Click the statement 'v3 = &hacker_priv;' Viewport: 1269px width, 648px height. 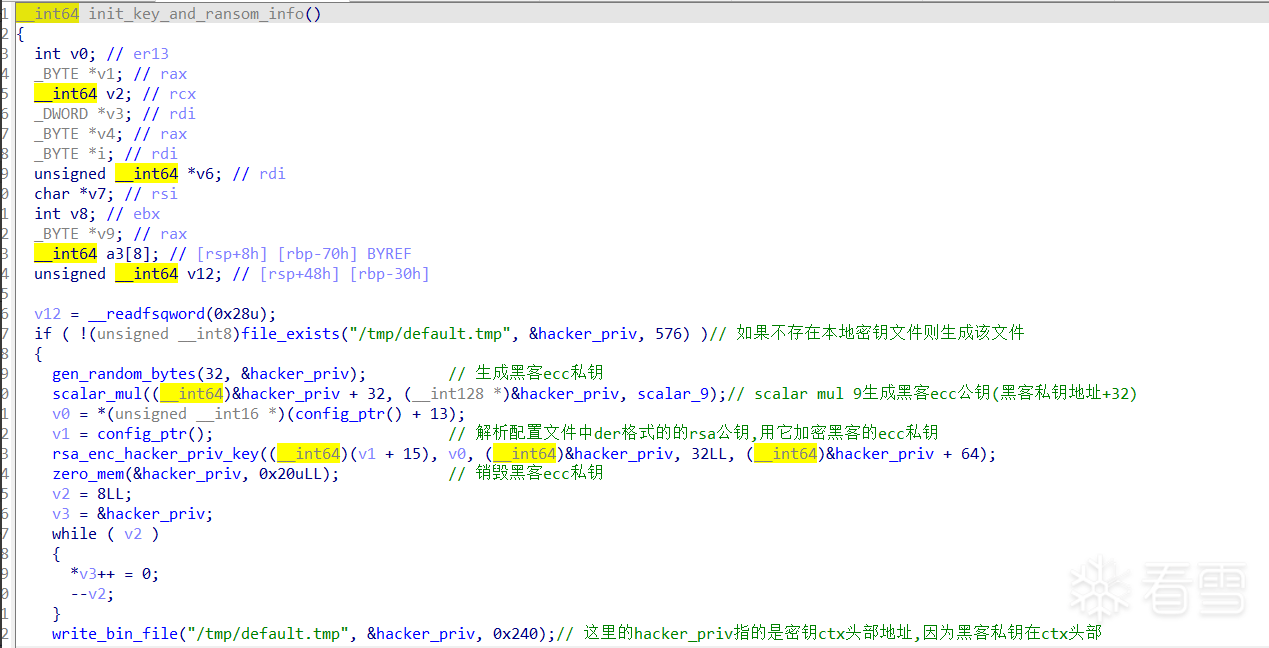pos(133,514)
